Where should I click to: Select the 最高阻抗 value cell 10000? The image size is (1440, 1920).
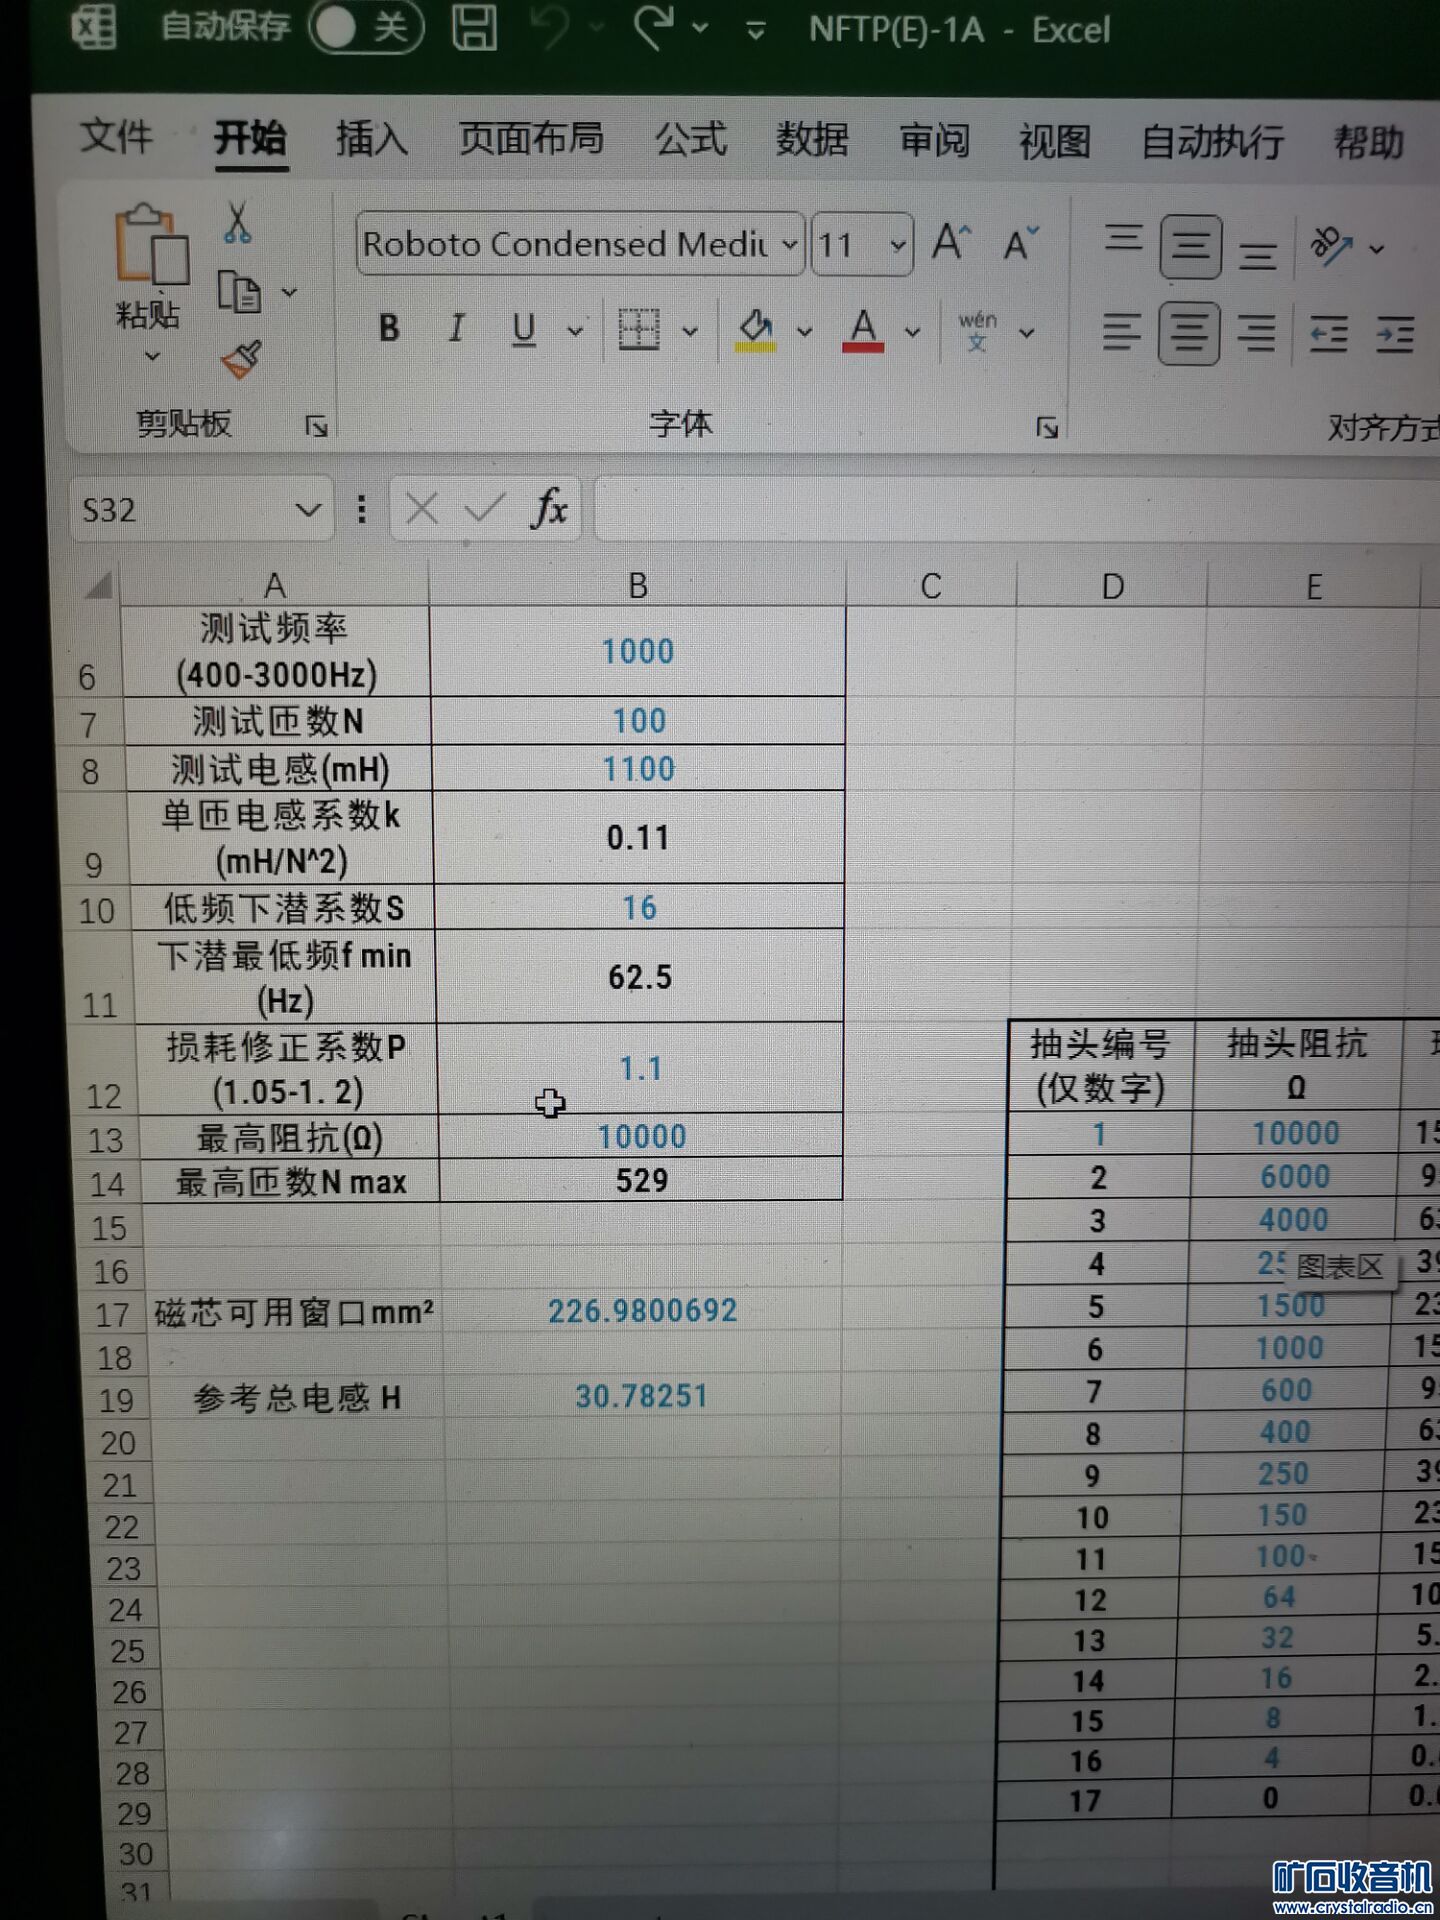tap(641, 1137)
